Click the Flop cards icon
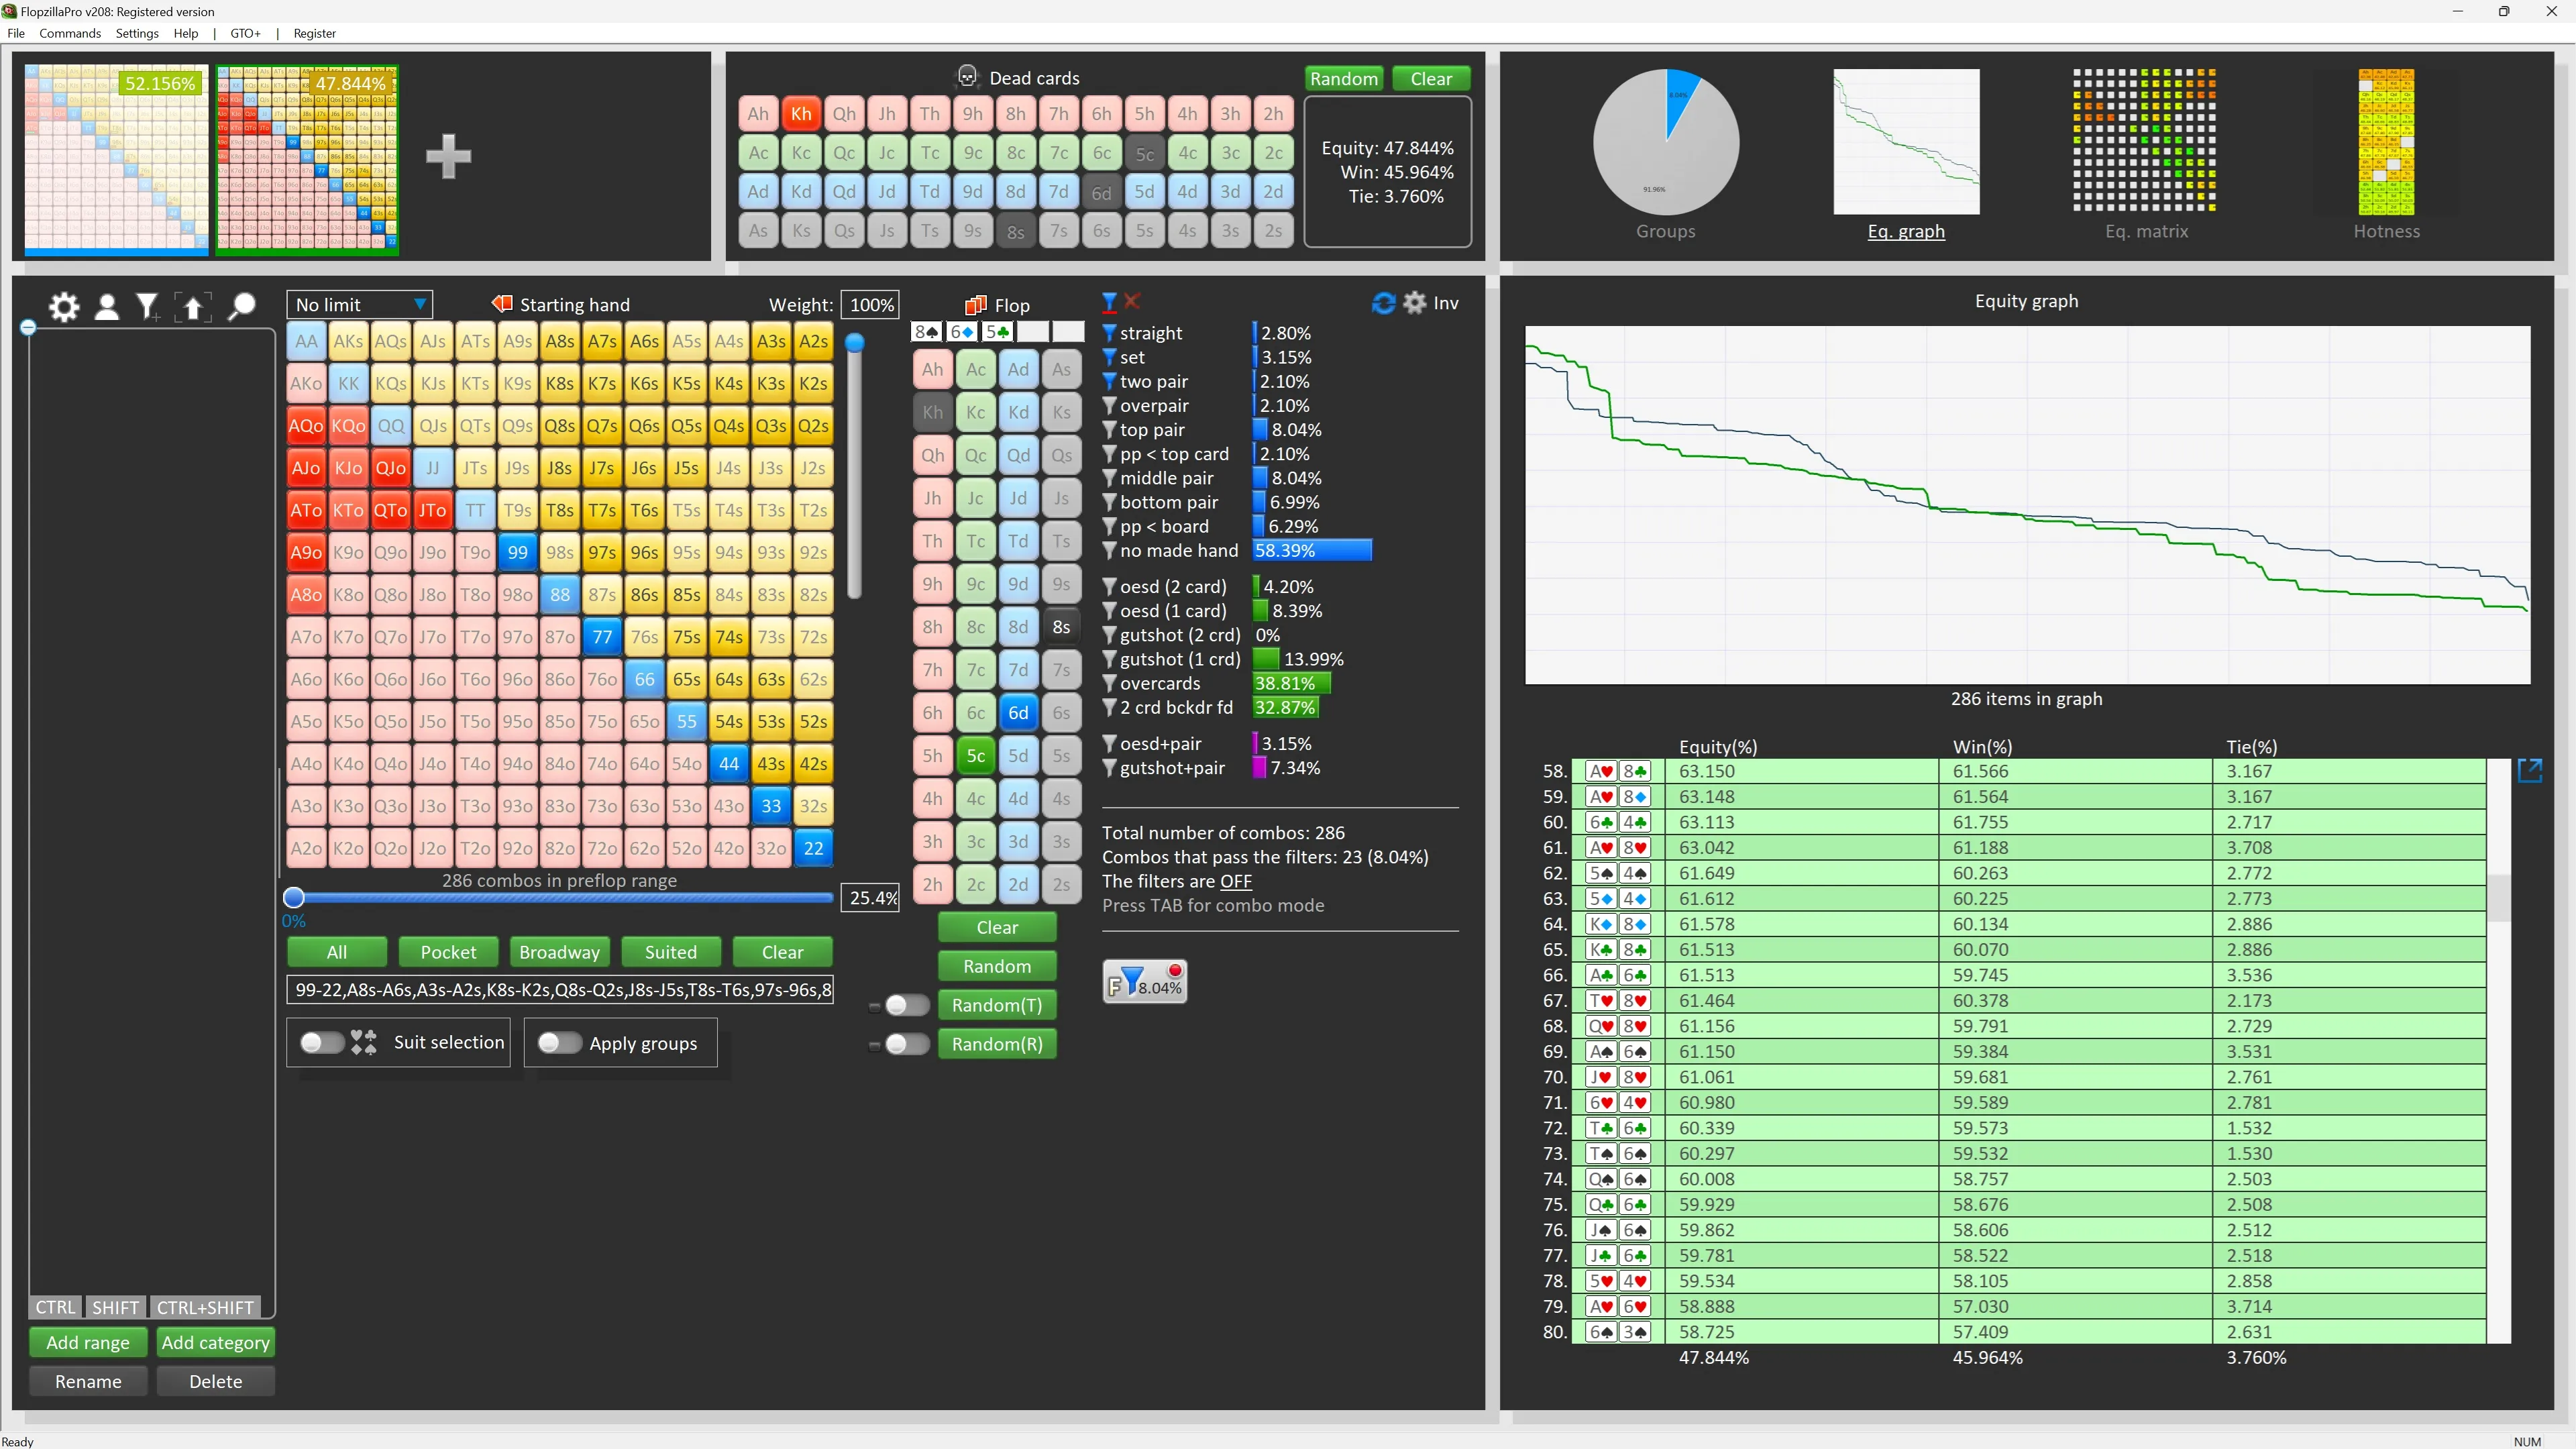Image resolution: width=2576 pixels, height=1449 pixels. [x=976, y=305]
